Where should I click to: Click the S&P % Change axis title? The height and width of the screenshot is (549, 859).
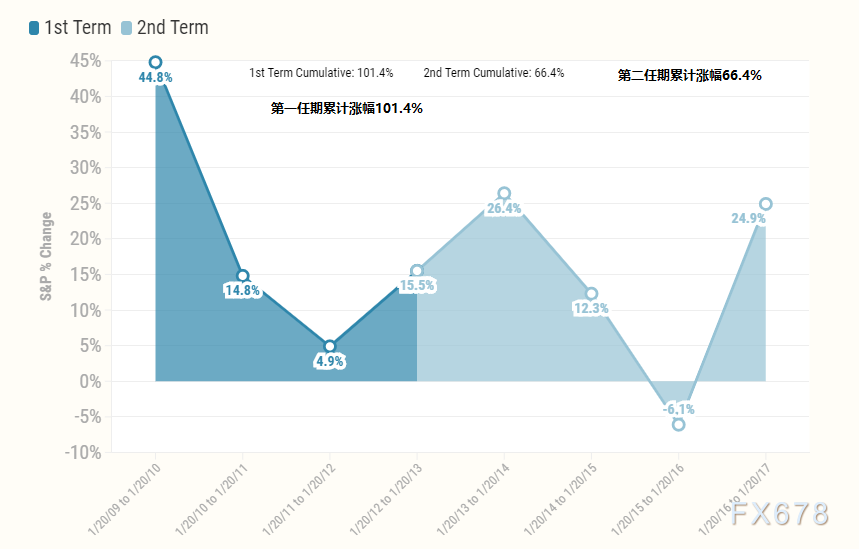coord(46,257)
